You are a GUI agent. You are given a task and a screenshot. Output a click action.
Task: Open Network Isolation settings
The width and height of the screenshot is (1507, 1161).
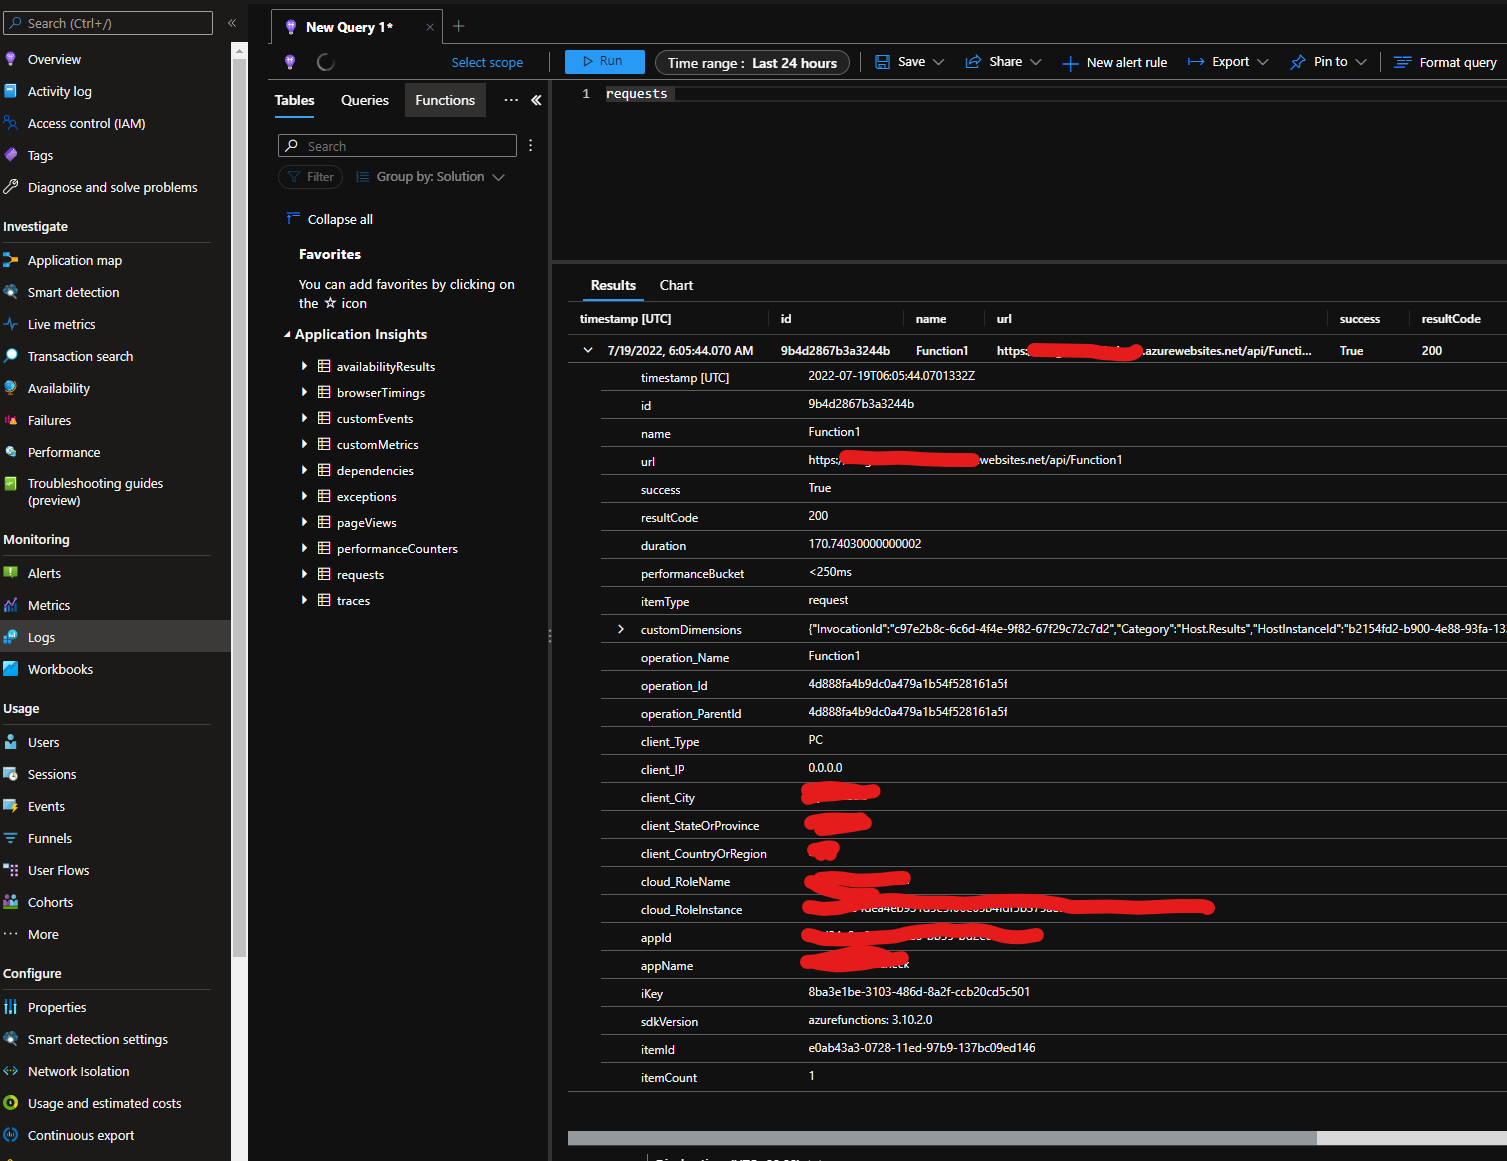coord(78,1072)
